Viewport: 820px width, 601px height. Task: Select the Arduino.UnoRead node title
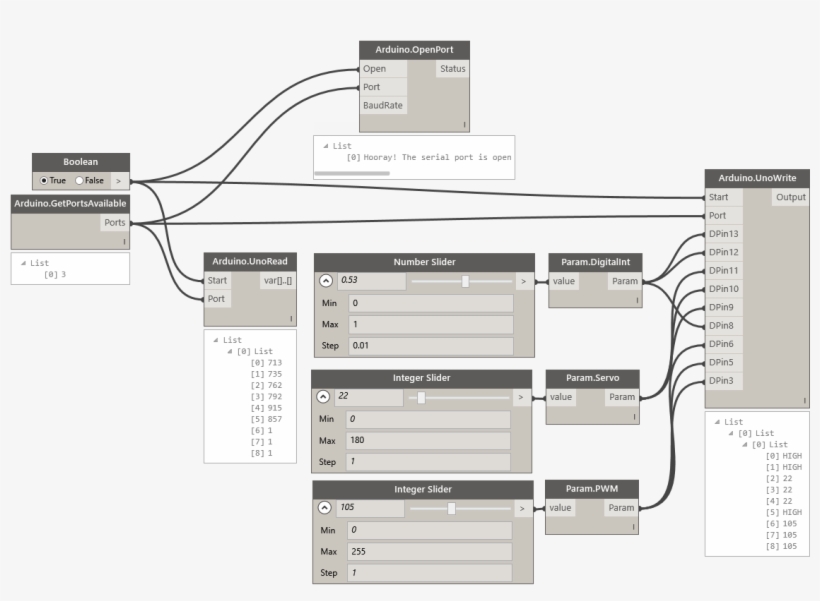click(x=250, y=261)
